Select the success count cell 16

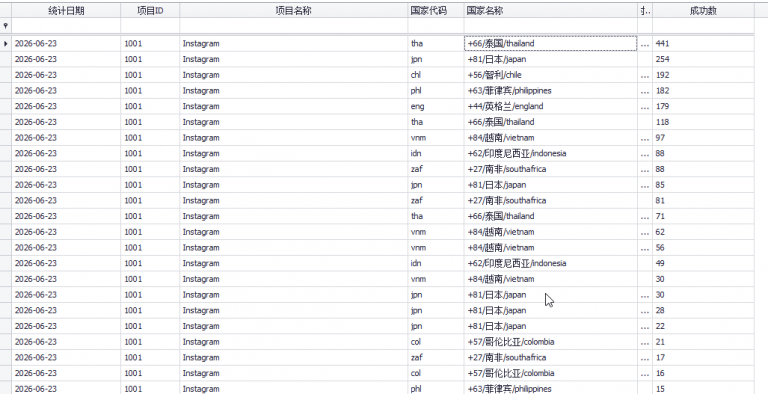pos(703,373)
